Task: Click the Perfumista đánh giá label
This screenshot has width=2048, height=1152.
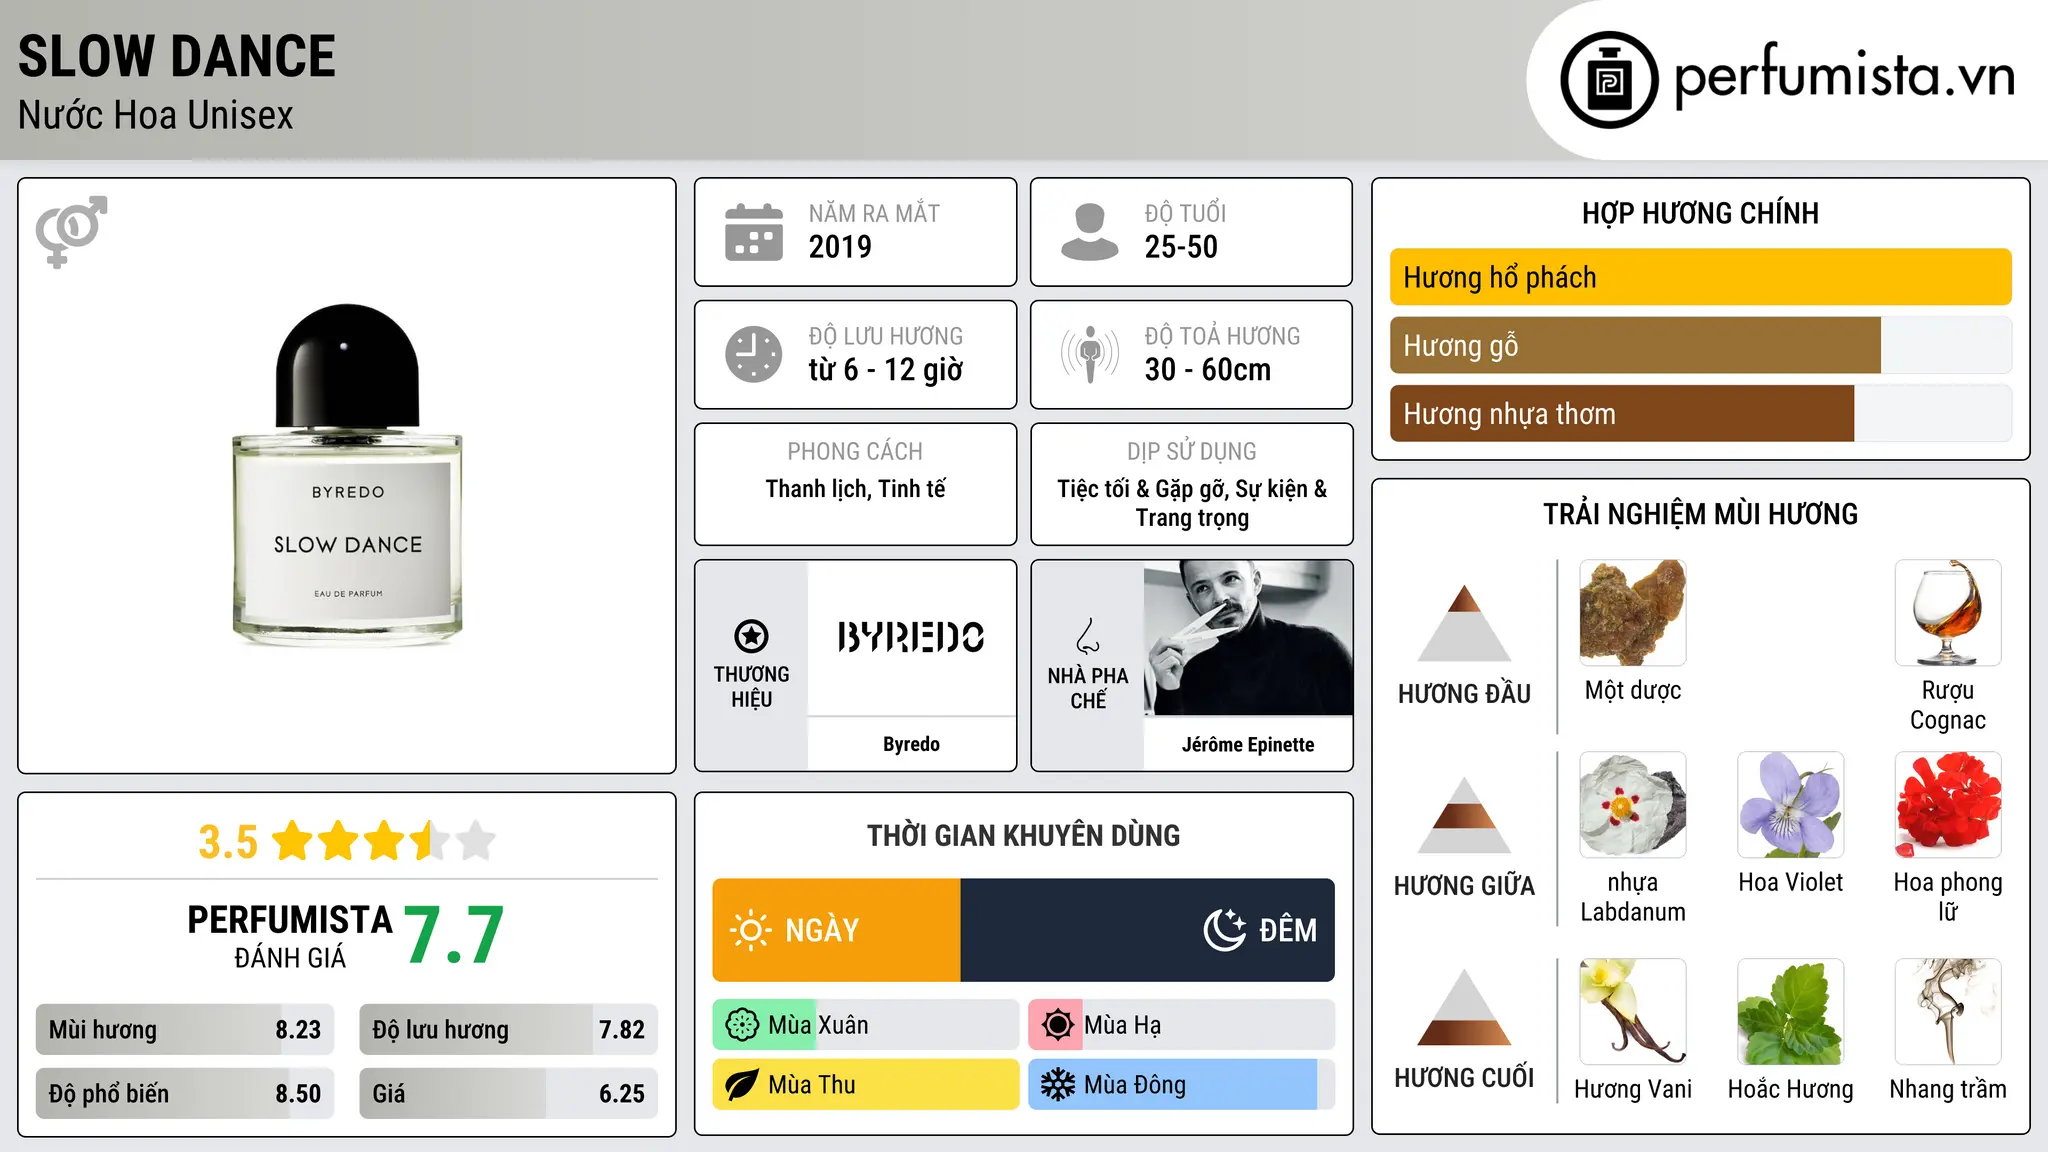Action: point(290,936)
